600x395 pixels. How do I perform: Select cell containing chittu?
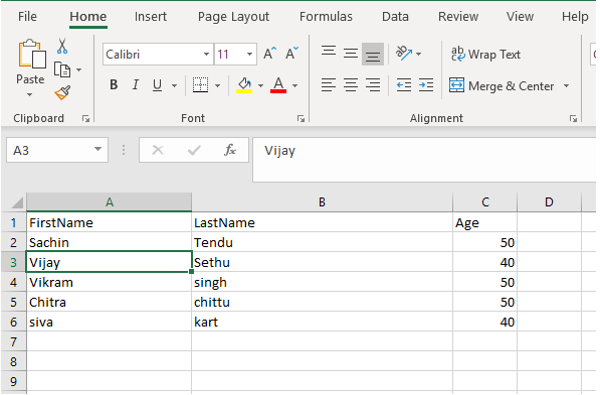pyautogui.click(x=322, y=302)
